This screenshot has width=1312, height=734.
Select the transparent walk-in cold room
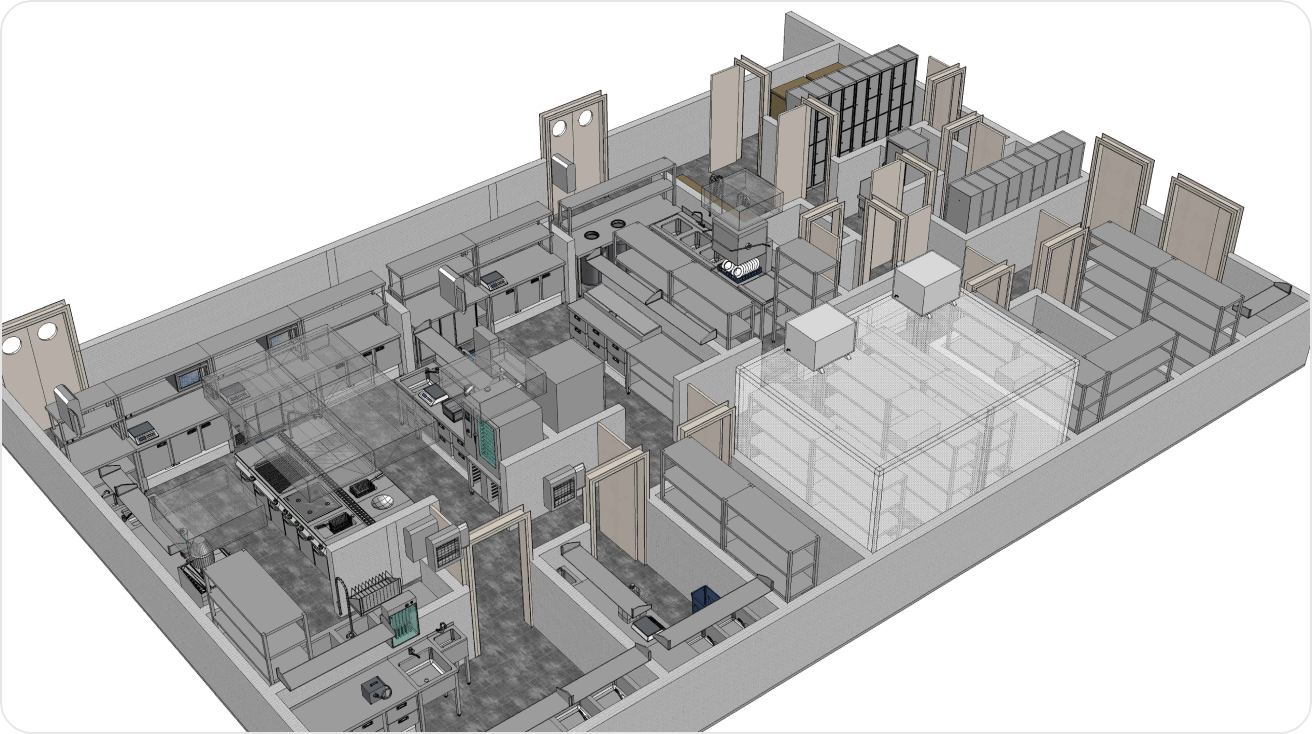pyautogui.click(x=905, y=420)
